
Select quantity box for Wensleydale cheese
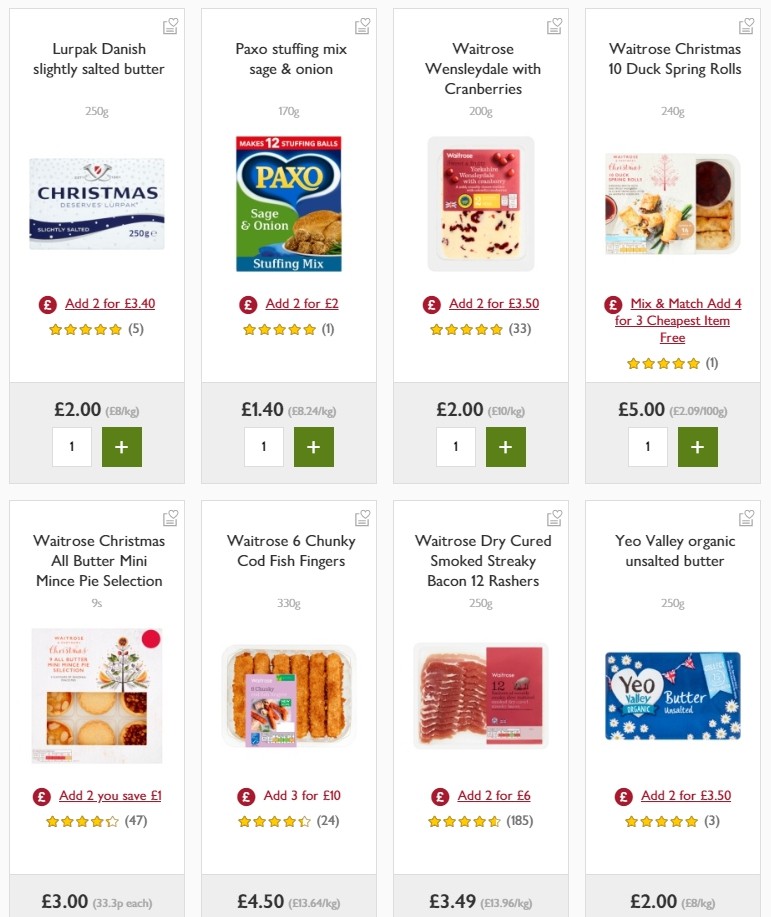pos(456,447)
